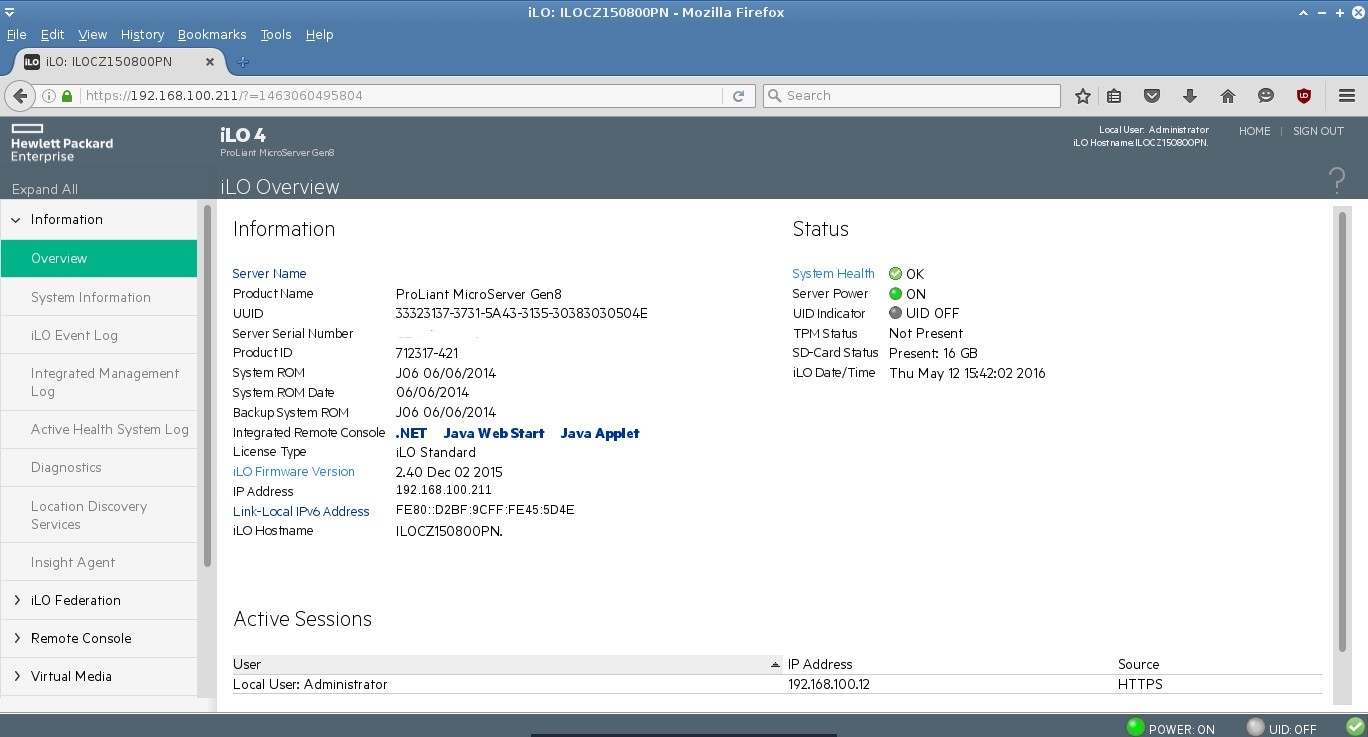1368x737 pixels.
Task: Launch the .NET remote console link
Action: (x=411, y=433)
